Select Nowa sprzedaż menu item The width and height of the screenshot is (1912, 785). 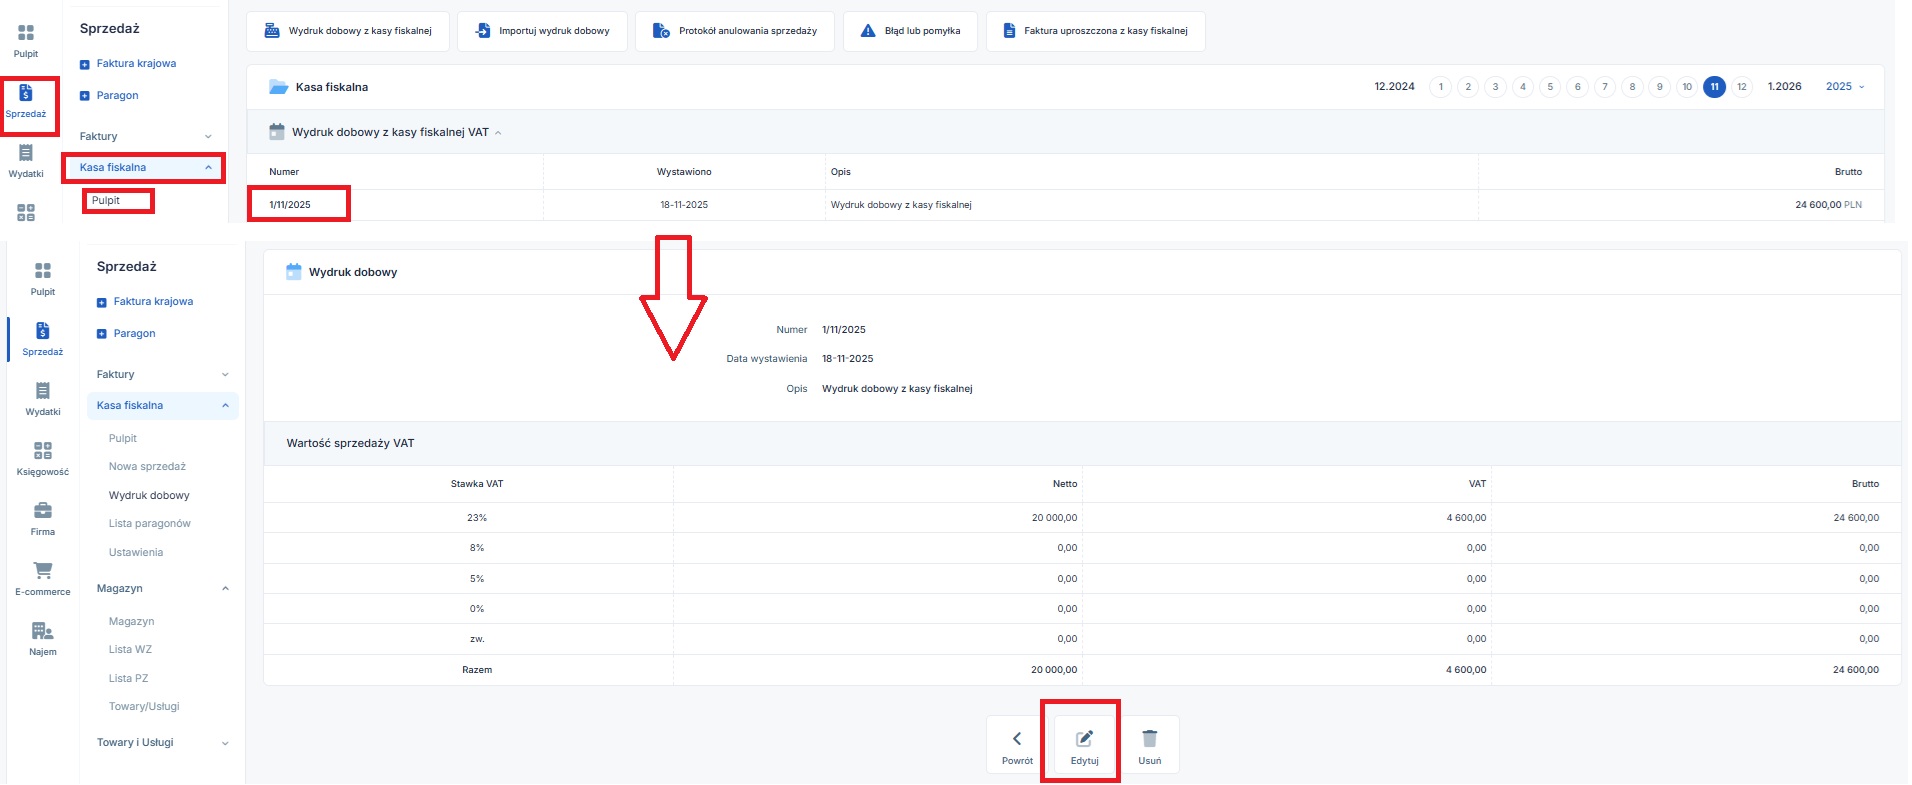147,466
